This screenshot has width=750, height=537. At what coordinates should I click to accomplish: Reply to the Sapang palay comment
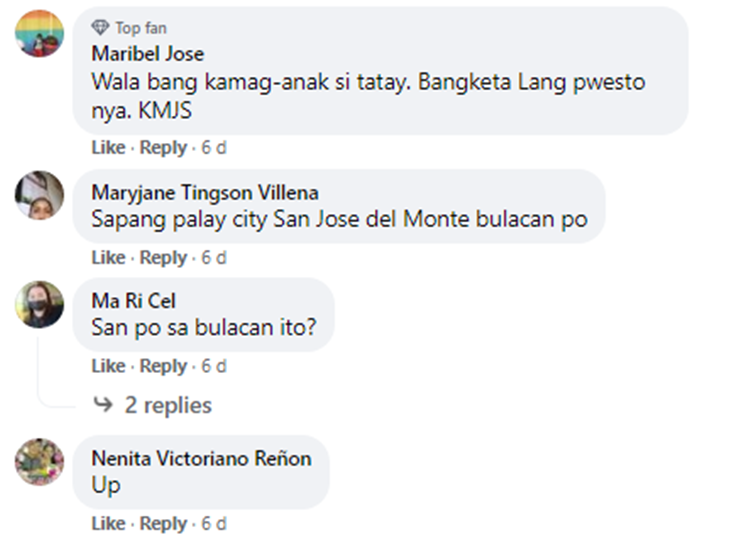[163, 257]
